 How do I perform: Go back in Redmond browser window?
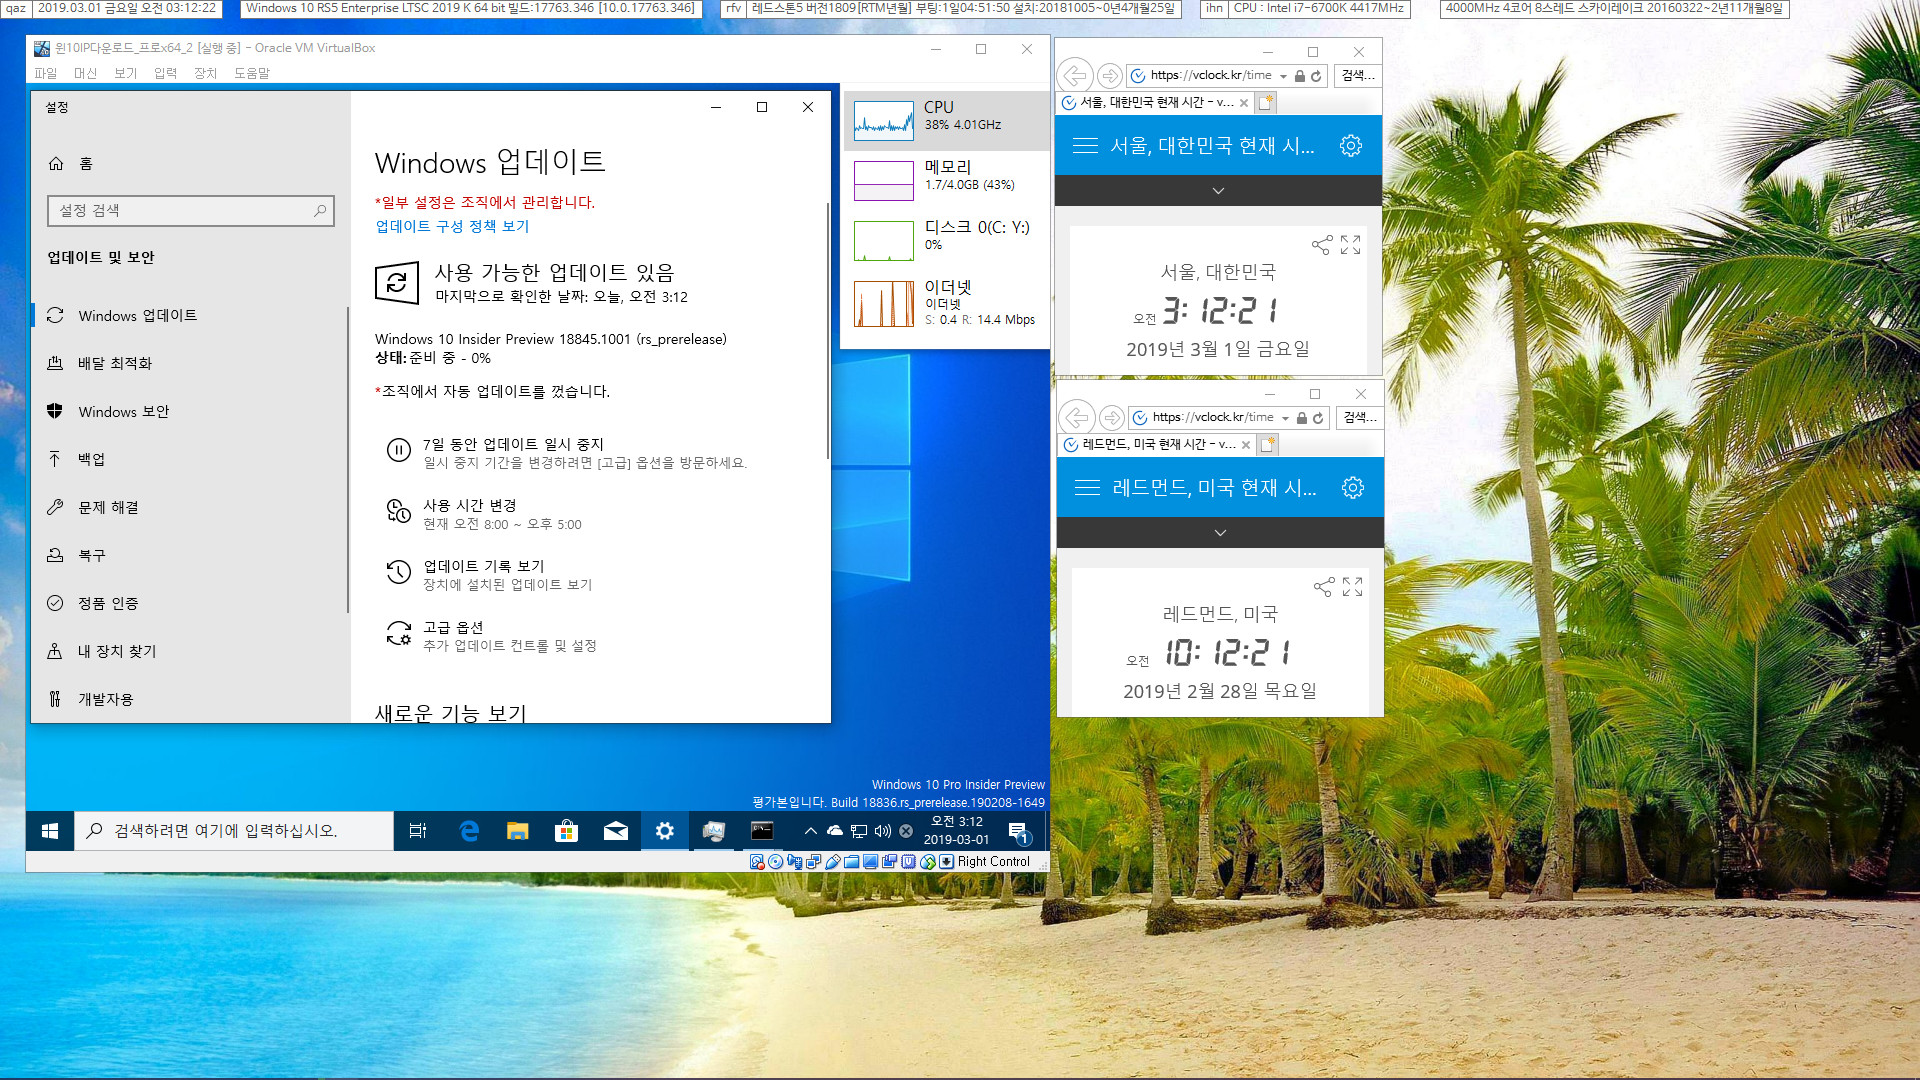pos(1077,417)
